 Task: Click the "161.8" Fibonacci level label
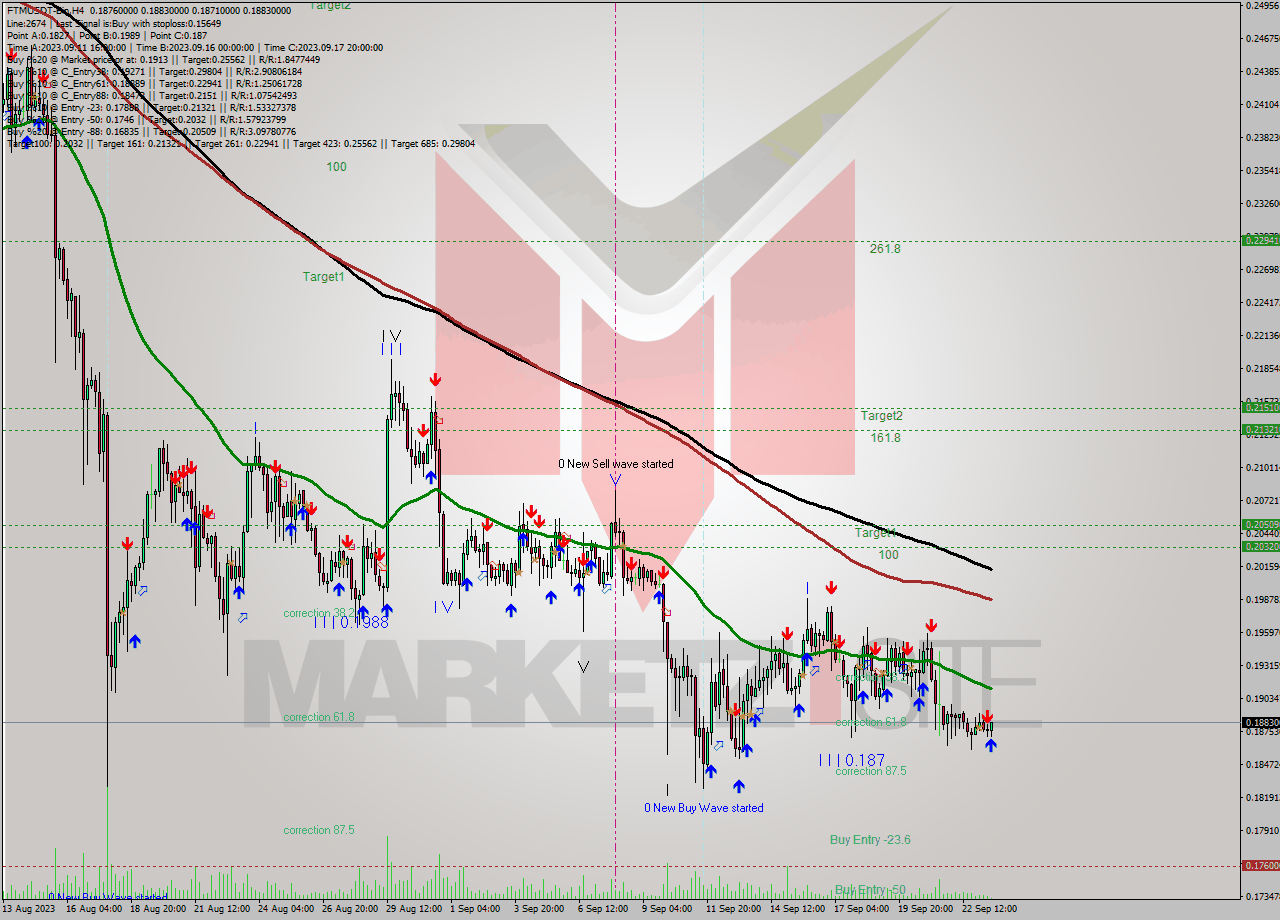point(885,438)
